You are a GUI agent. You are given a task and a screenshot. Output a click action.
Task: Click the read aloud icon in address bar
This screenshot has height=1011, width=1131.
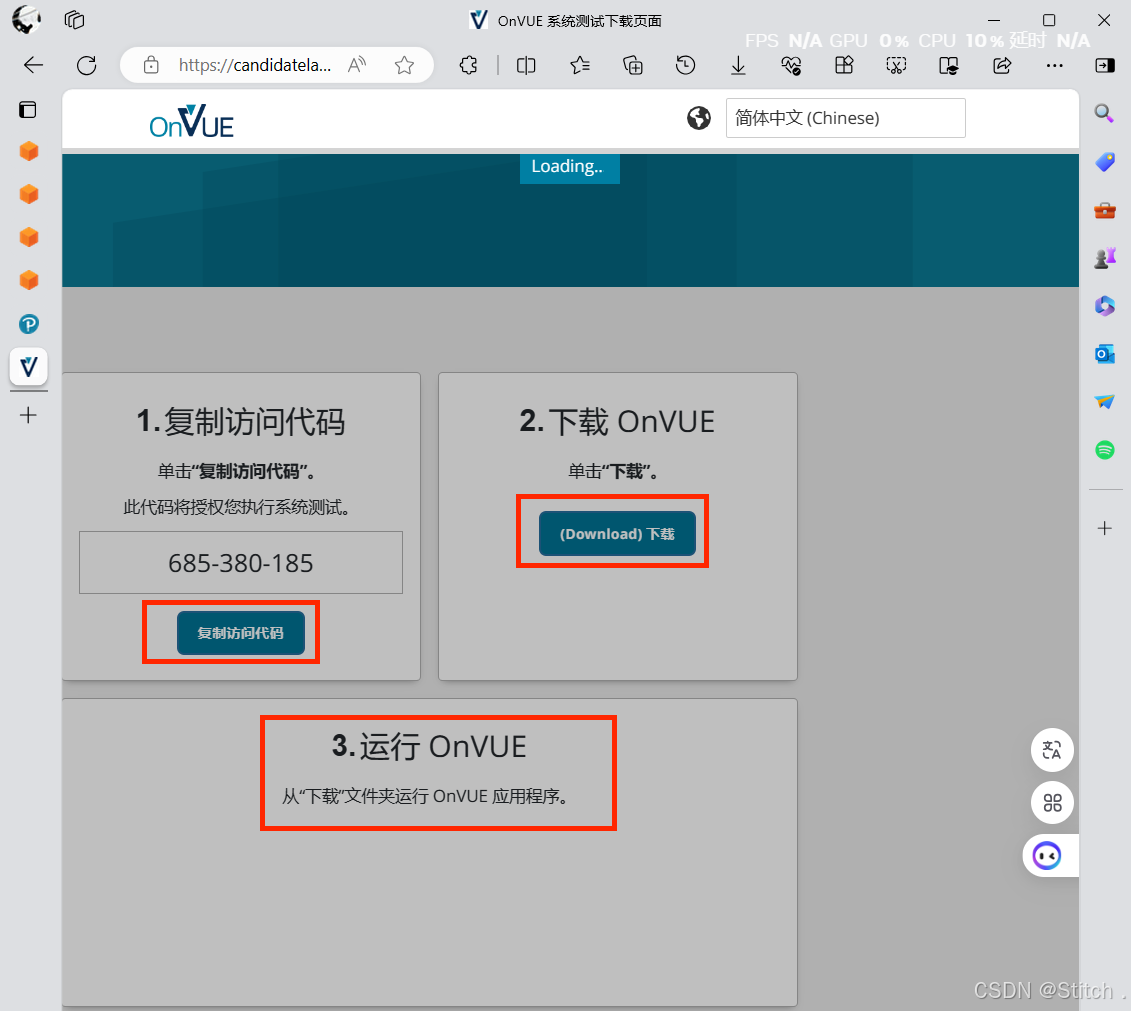[x=357, y=66]
